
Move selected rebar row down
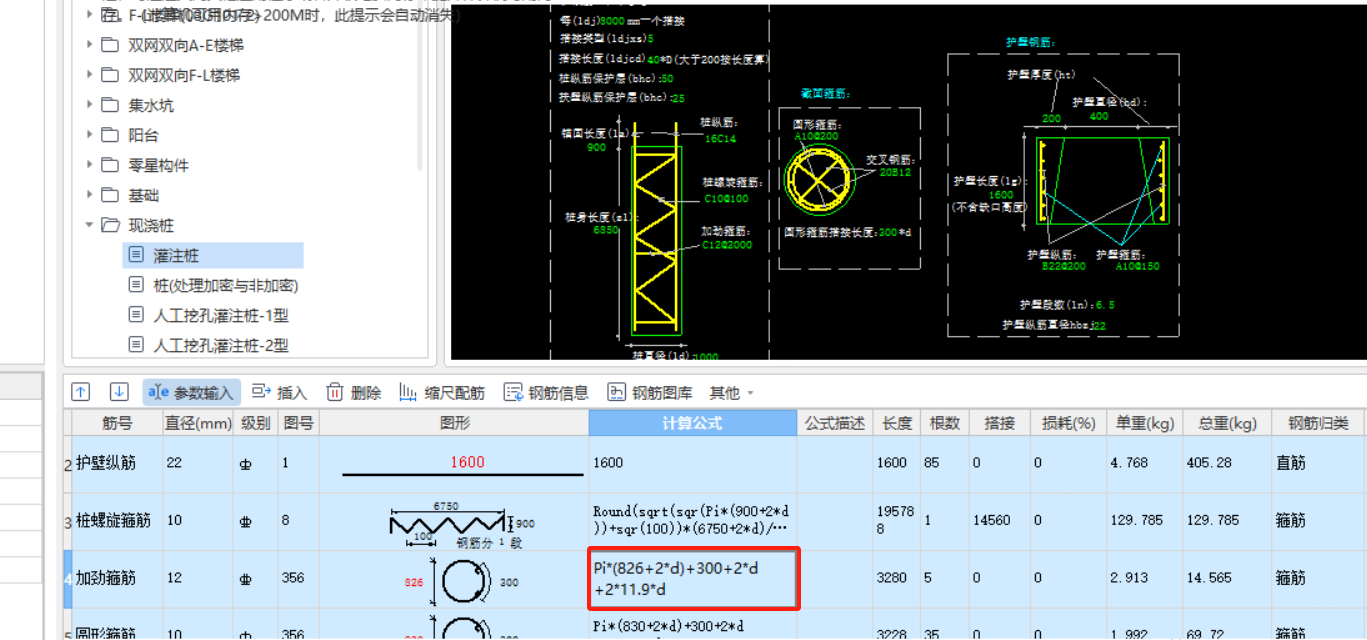click(119, 393)
